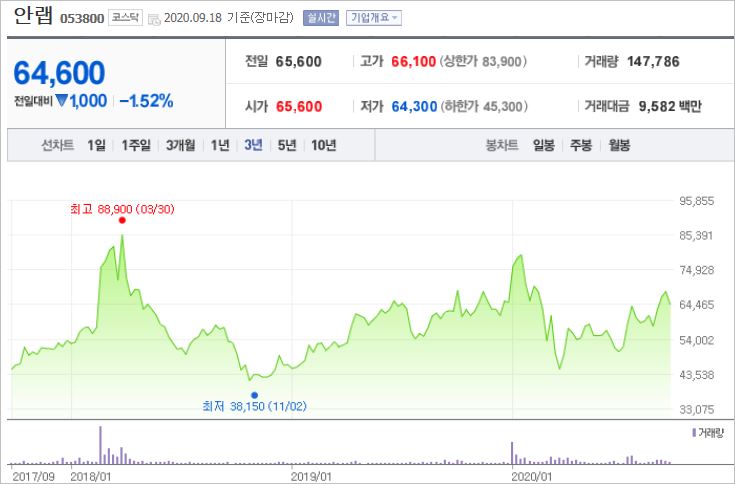
Task: Click the 하한가 45,300 text
Action: pyautogui.click(x=484, y=106)
